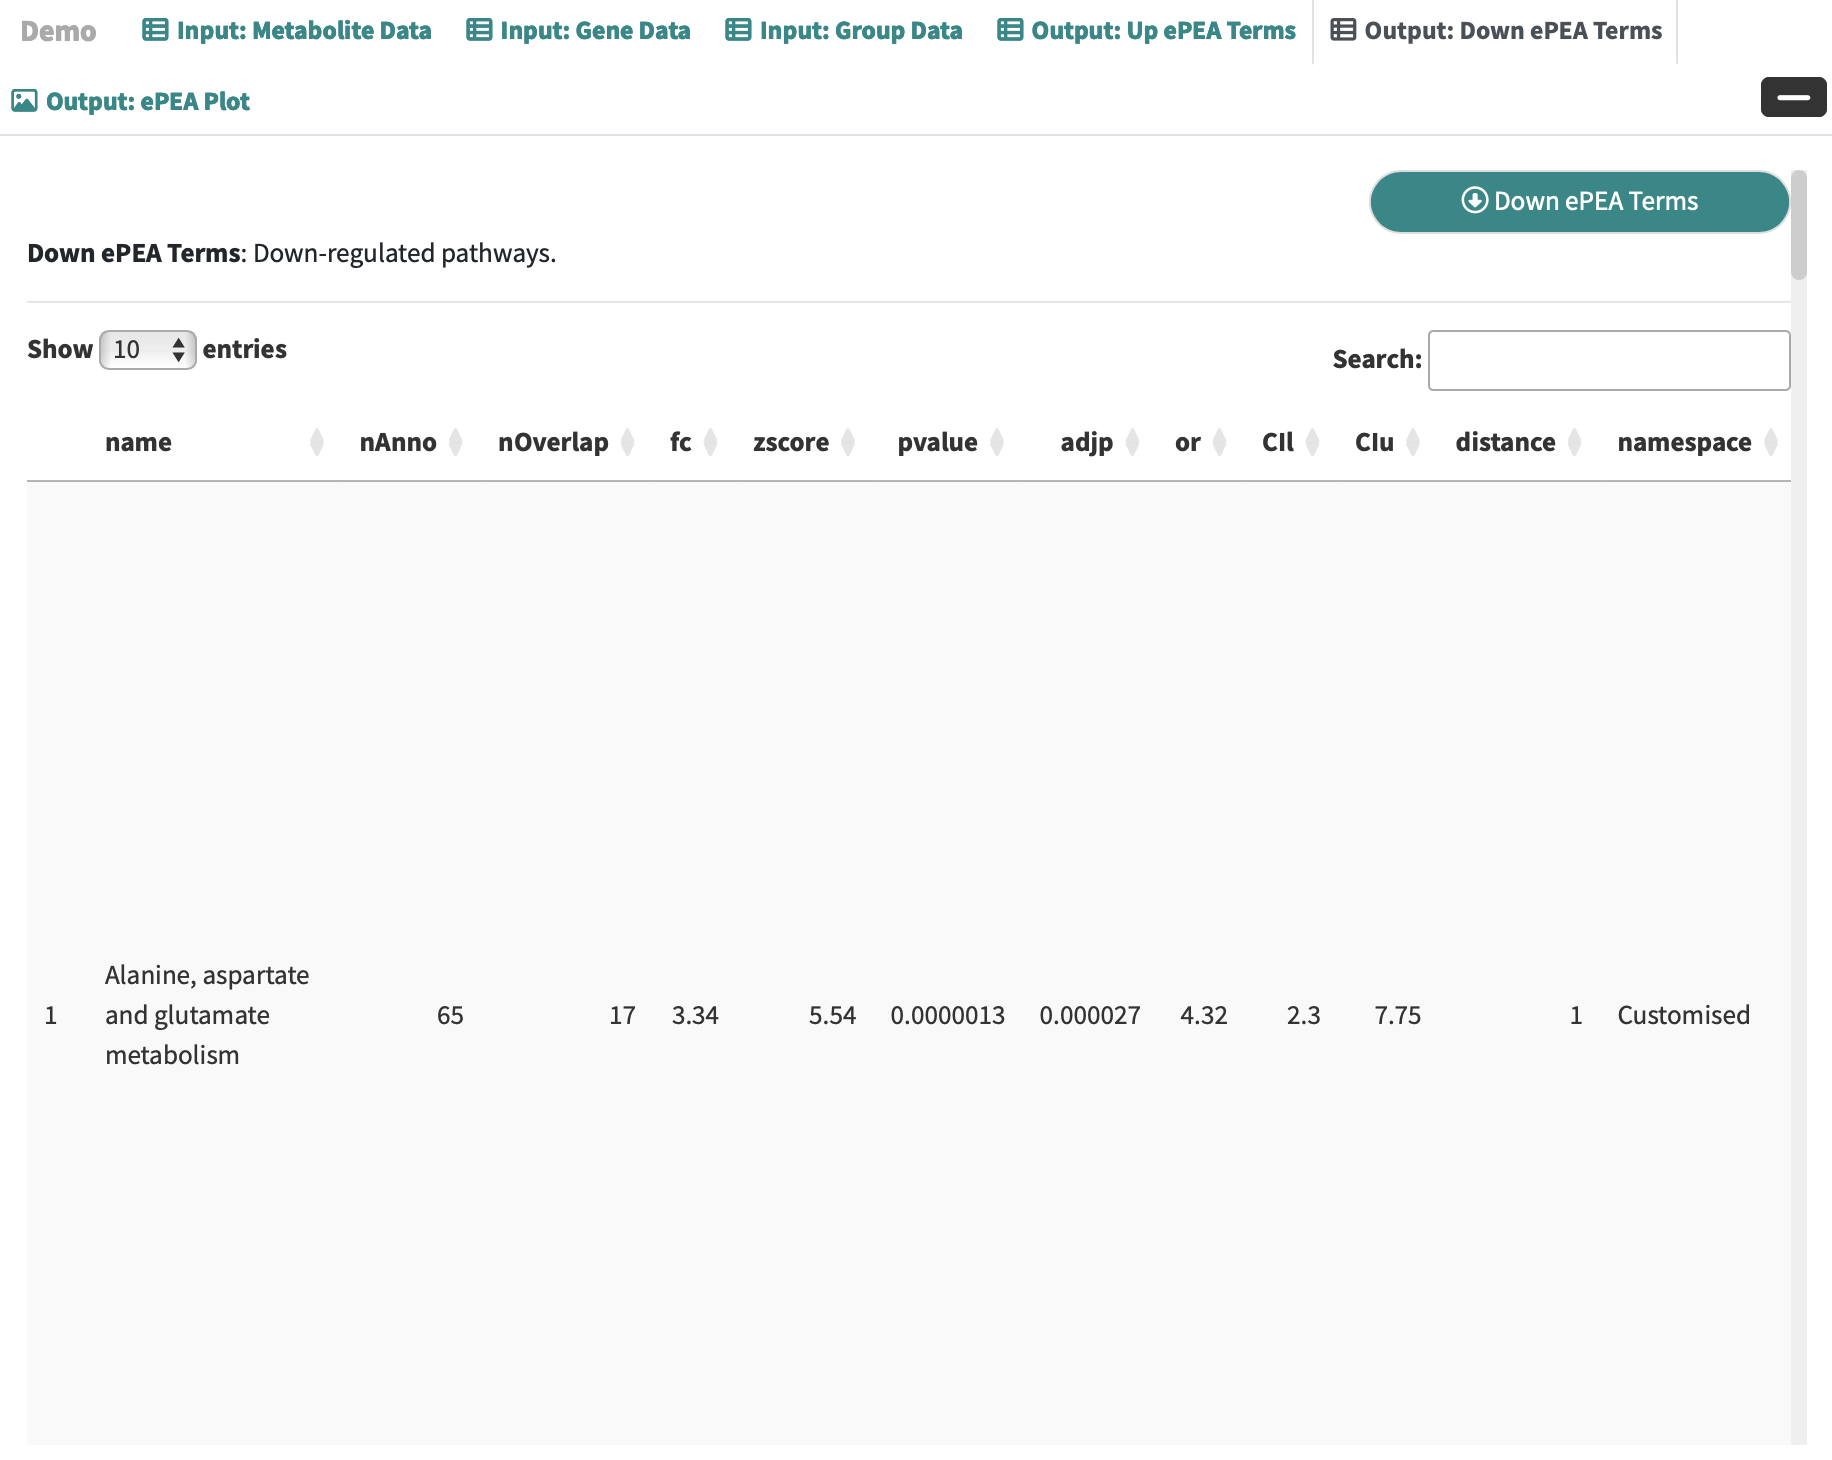This screenshot has width=1832, height=1460.
Task: Open the Output: Up ePEA Terms tab
Action: click(1146, 31)
